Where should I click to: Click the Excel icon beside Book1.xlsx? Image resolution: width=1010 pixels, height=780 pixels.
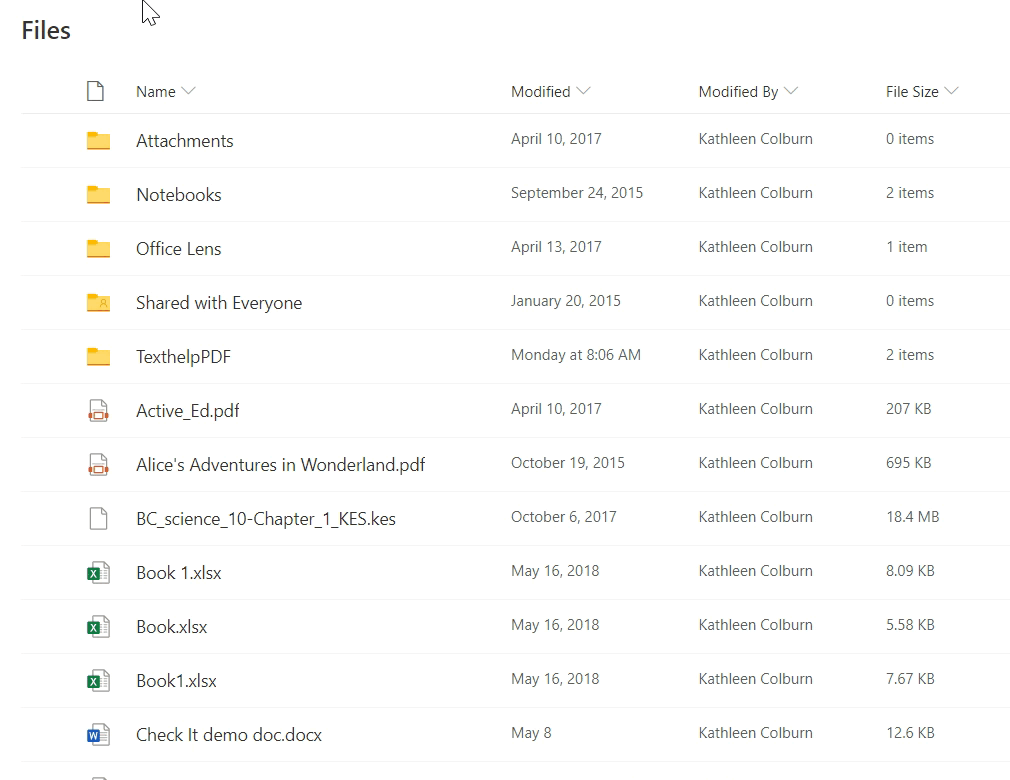click(x=97, y=680)
